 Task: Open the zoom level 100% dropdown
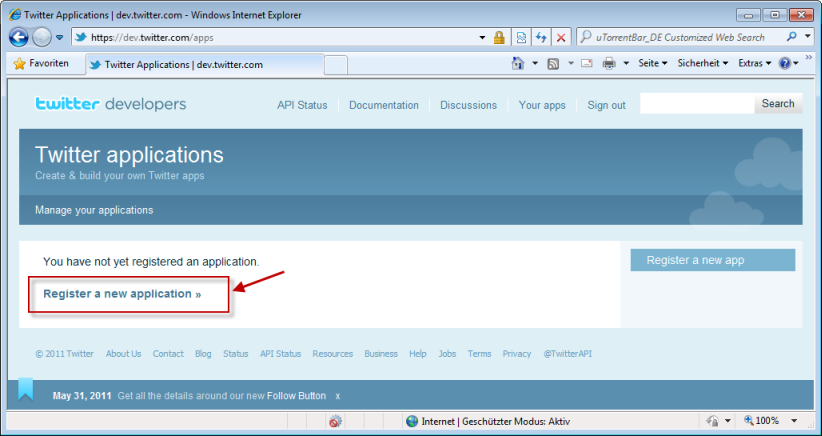click(775, 421)
